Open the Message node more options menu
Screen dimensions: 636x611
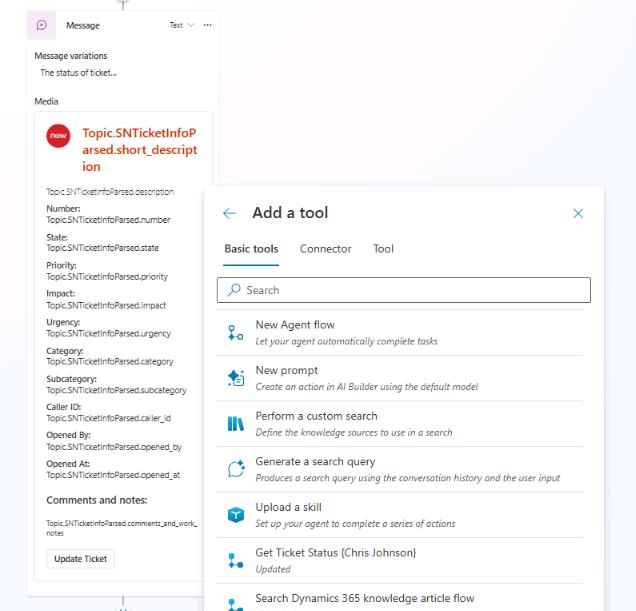tap(208, 25)
